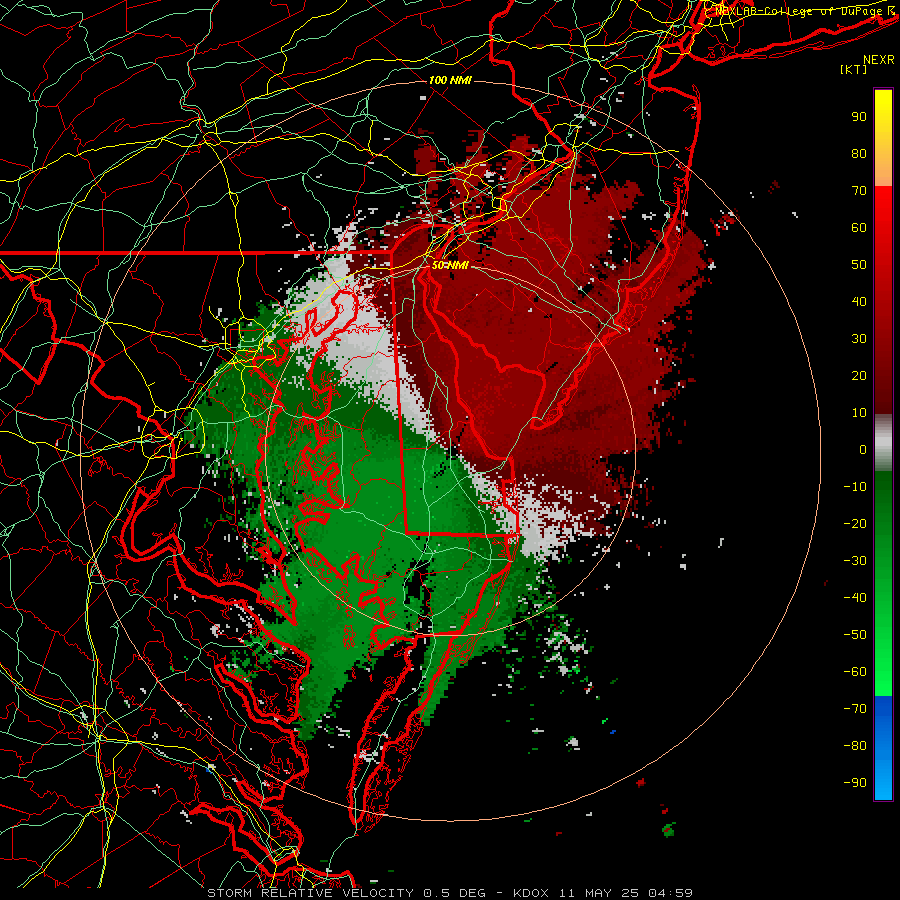Click the -80 value on velocity scale
The height and width of the screenshot is (900, 900).
pos(855,746)
